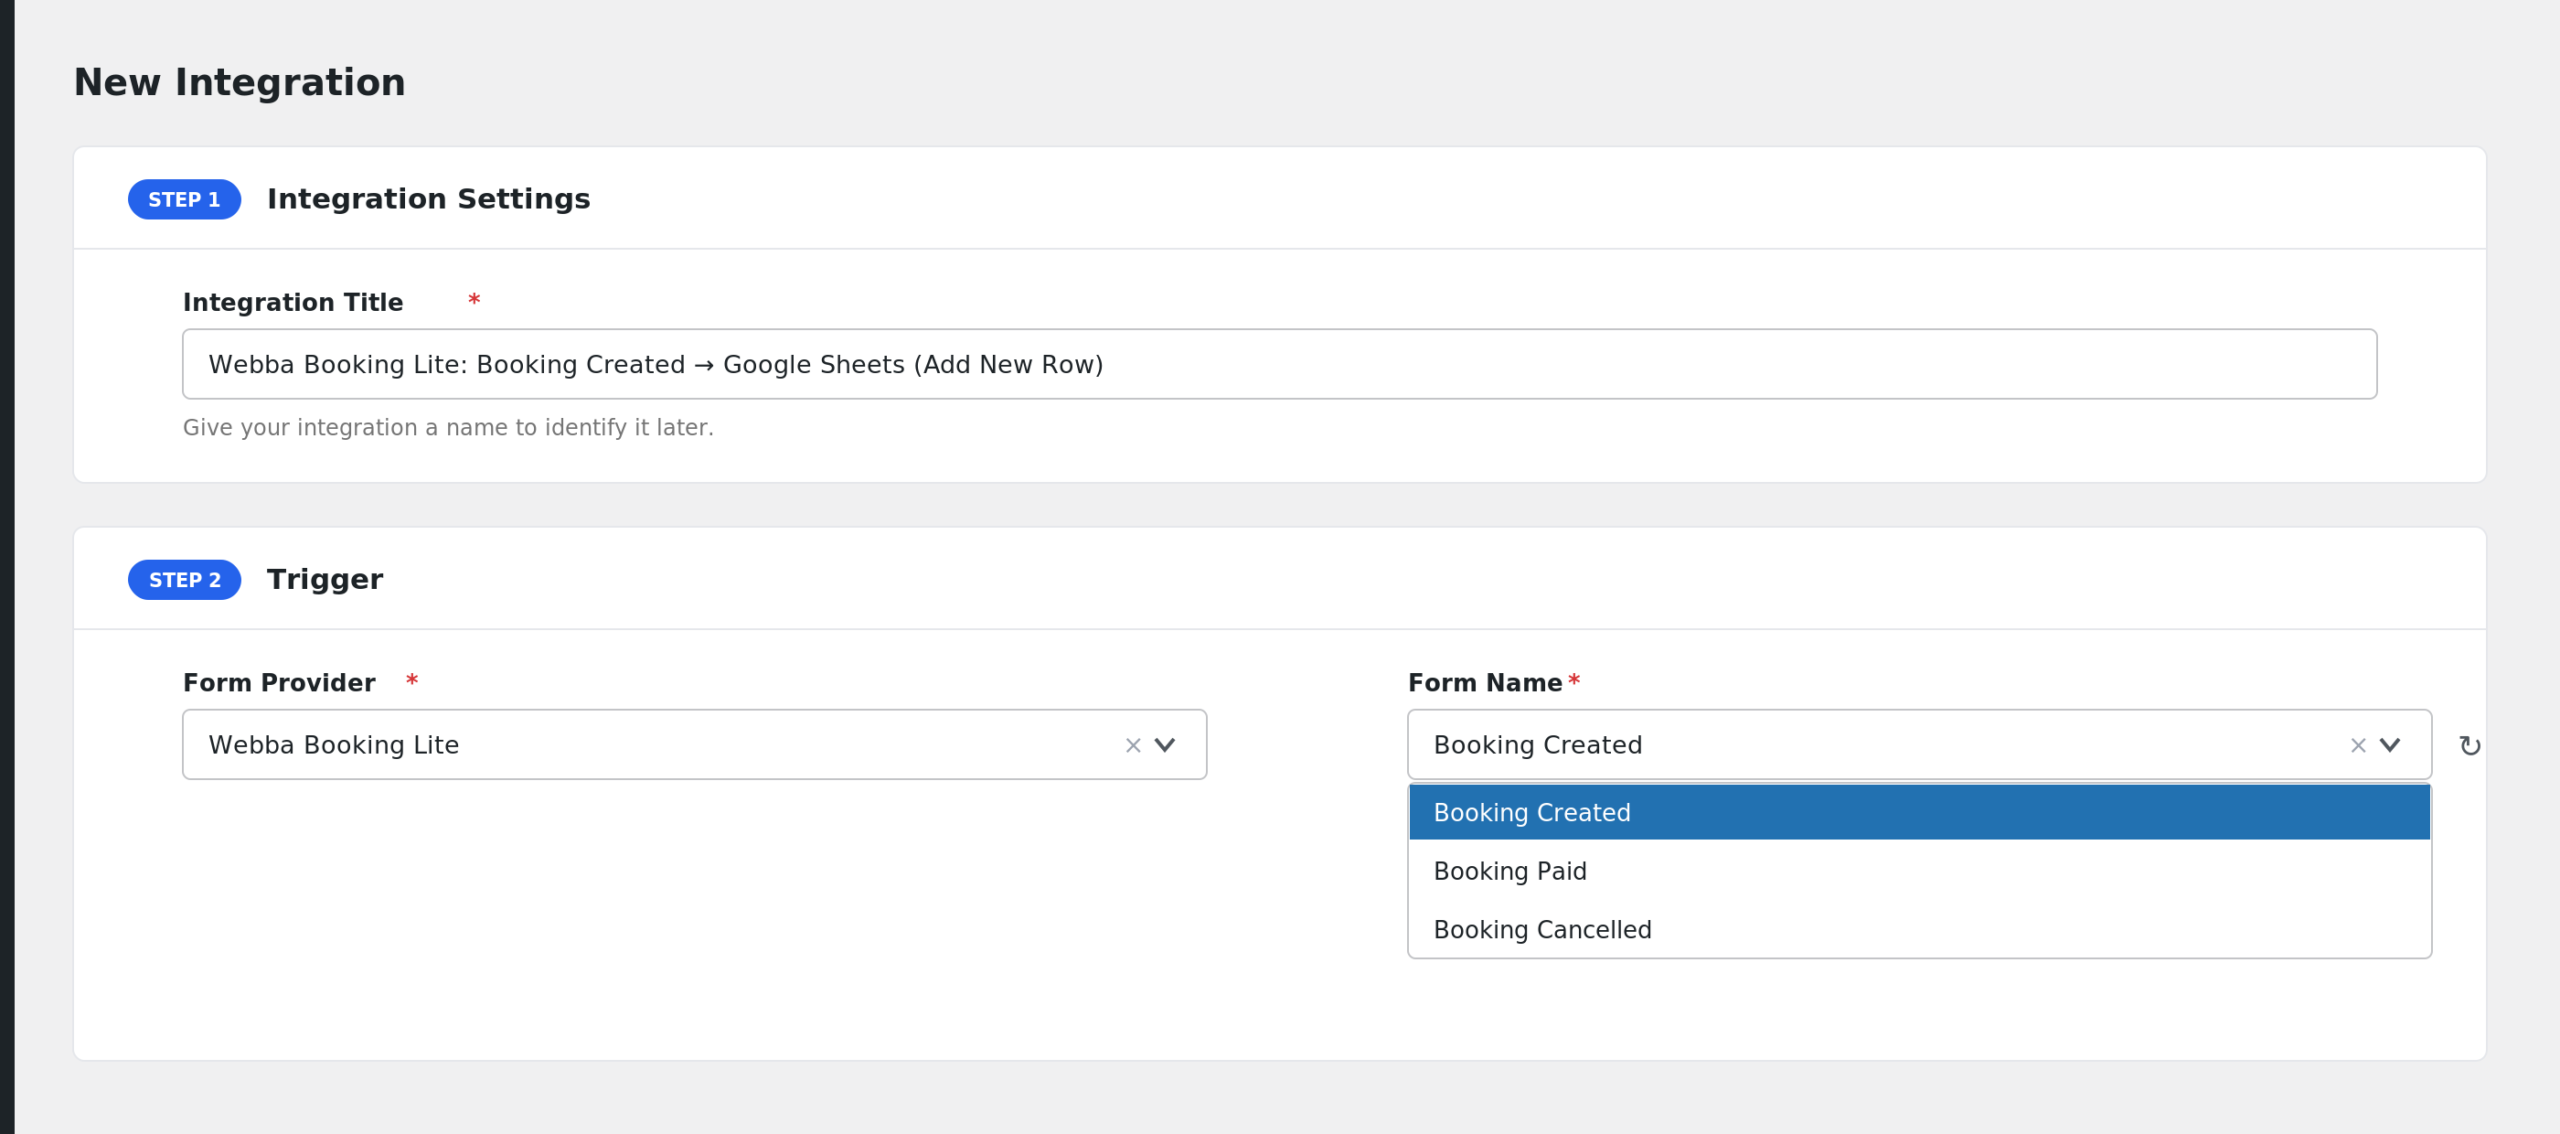Collapse the Form Name dropdown arrow

click(x=2390, y=745)
